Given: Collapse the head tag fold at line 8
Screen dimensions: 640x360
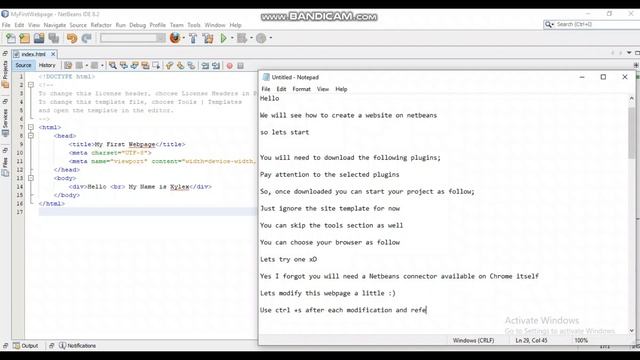Looking at the screenshot, I should click(31, 136).
